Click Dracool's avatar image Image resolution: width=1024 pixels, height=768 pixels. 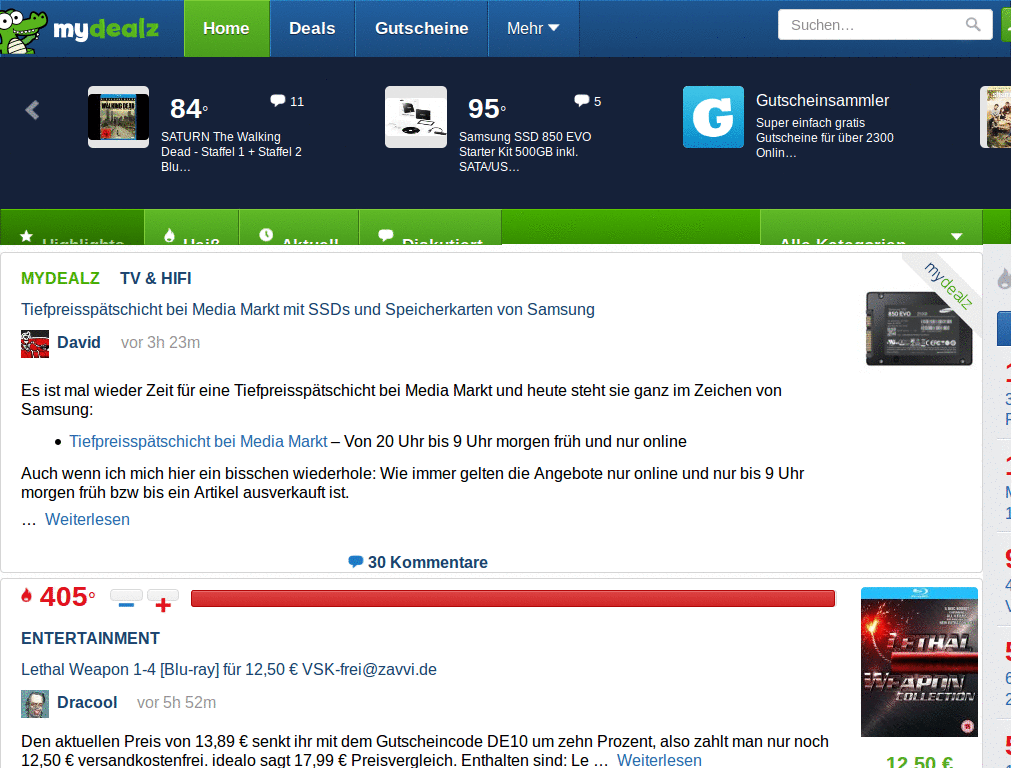pyautogui.click(x=35, y=704)
